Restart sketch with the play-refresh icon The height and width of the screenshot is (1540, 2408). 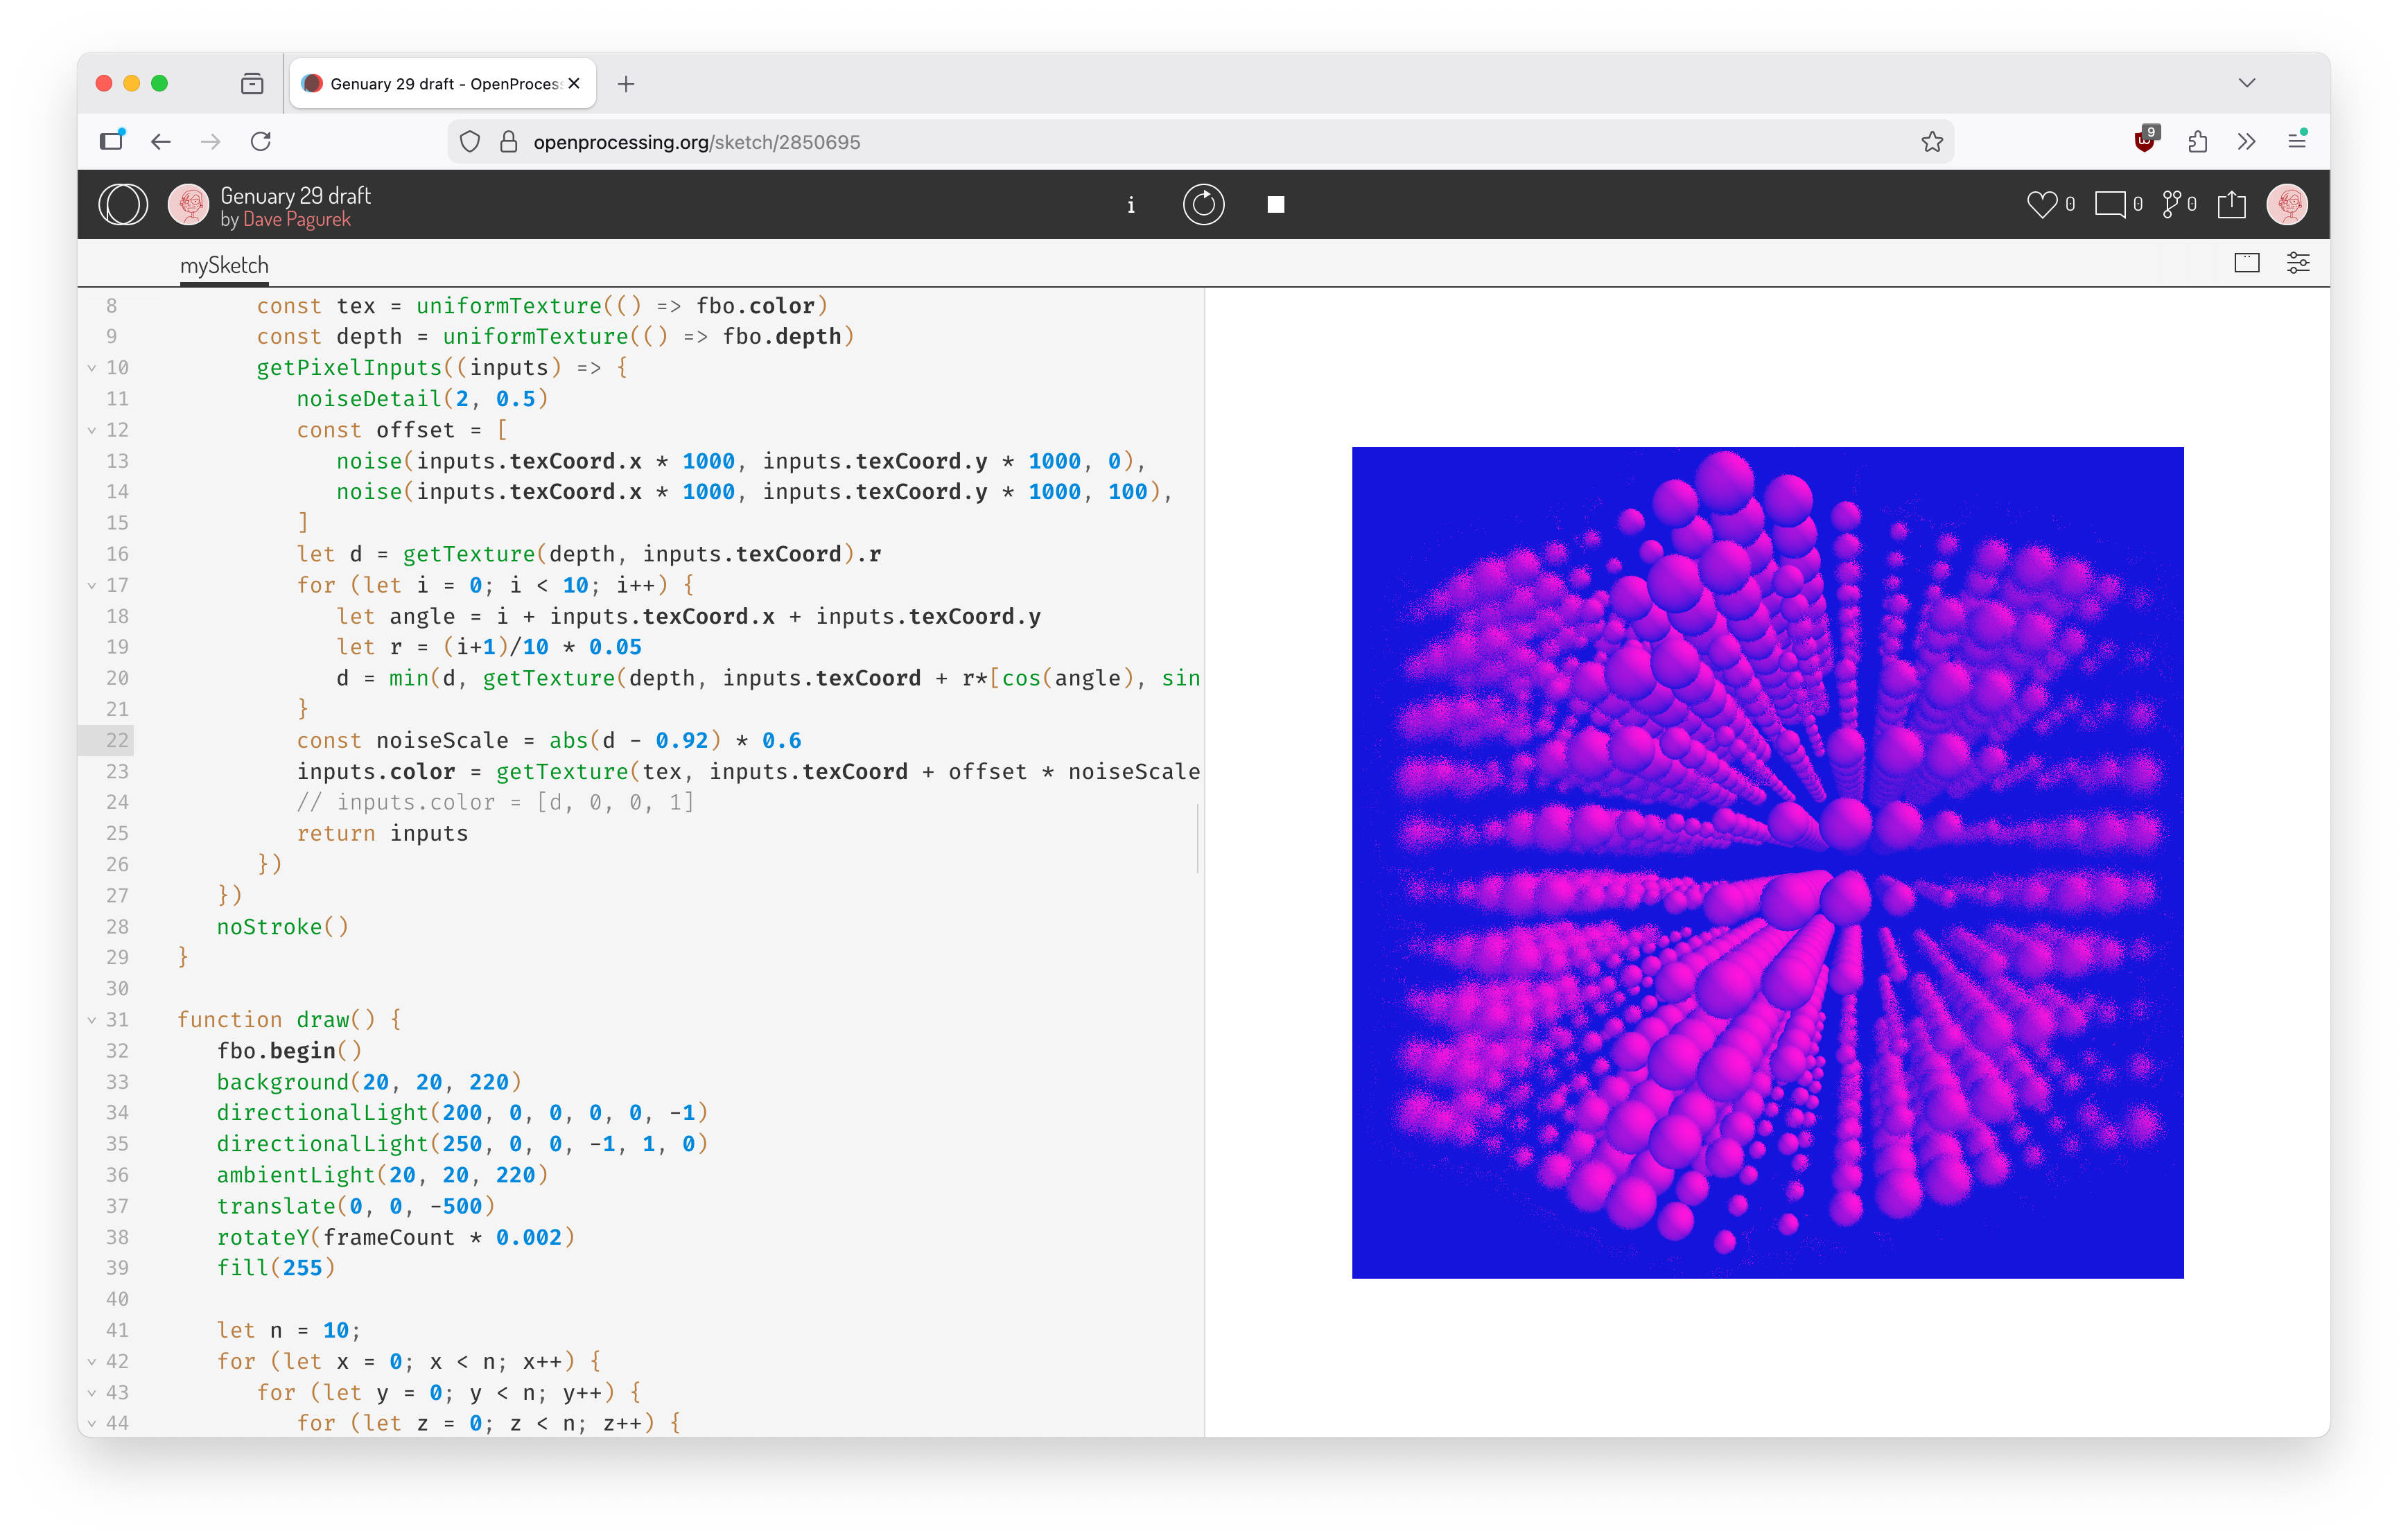coord(1203,204)
